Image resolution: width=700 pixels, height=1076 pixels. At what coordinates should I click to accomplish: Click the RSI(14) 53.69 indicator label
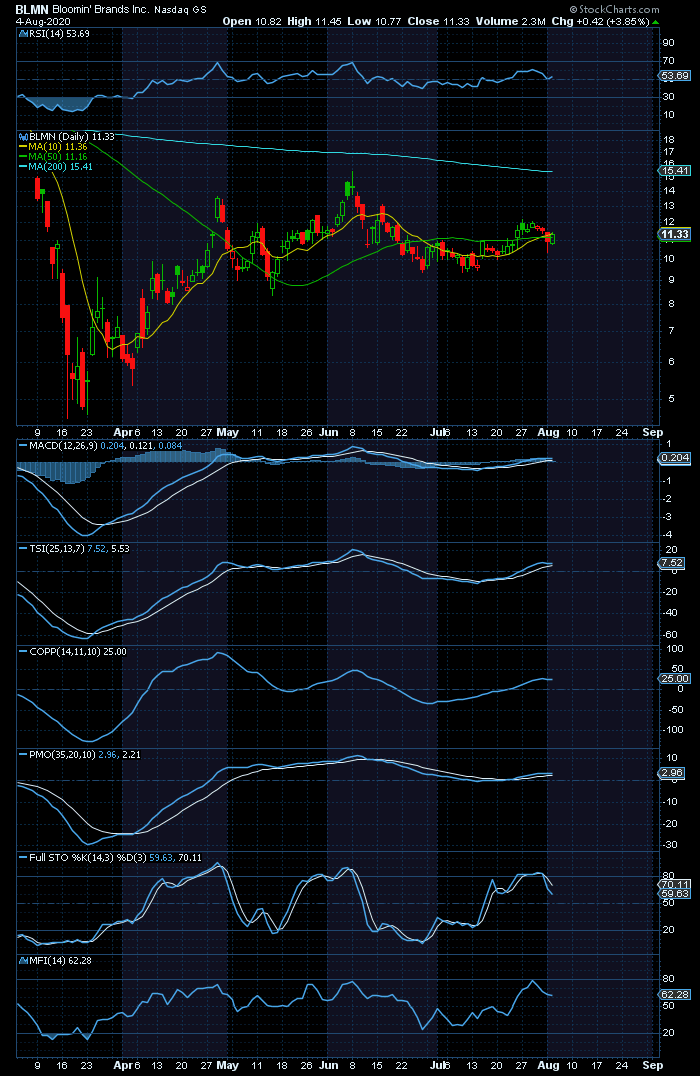59,34
